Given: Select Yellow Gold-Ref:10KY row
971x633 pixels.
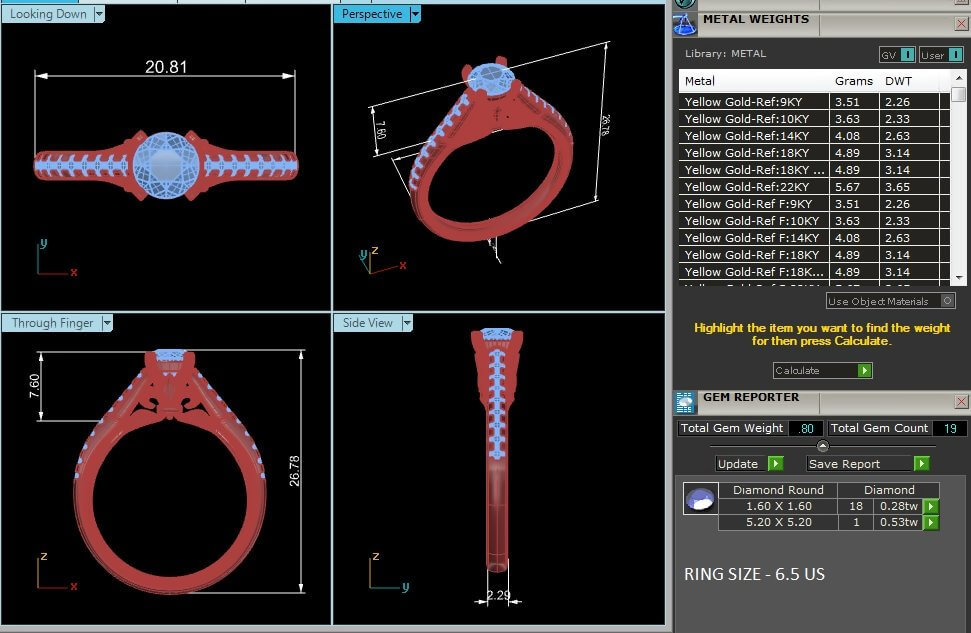Looking at the screenshot, I should click(x=814, y=119).
